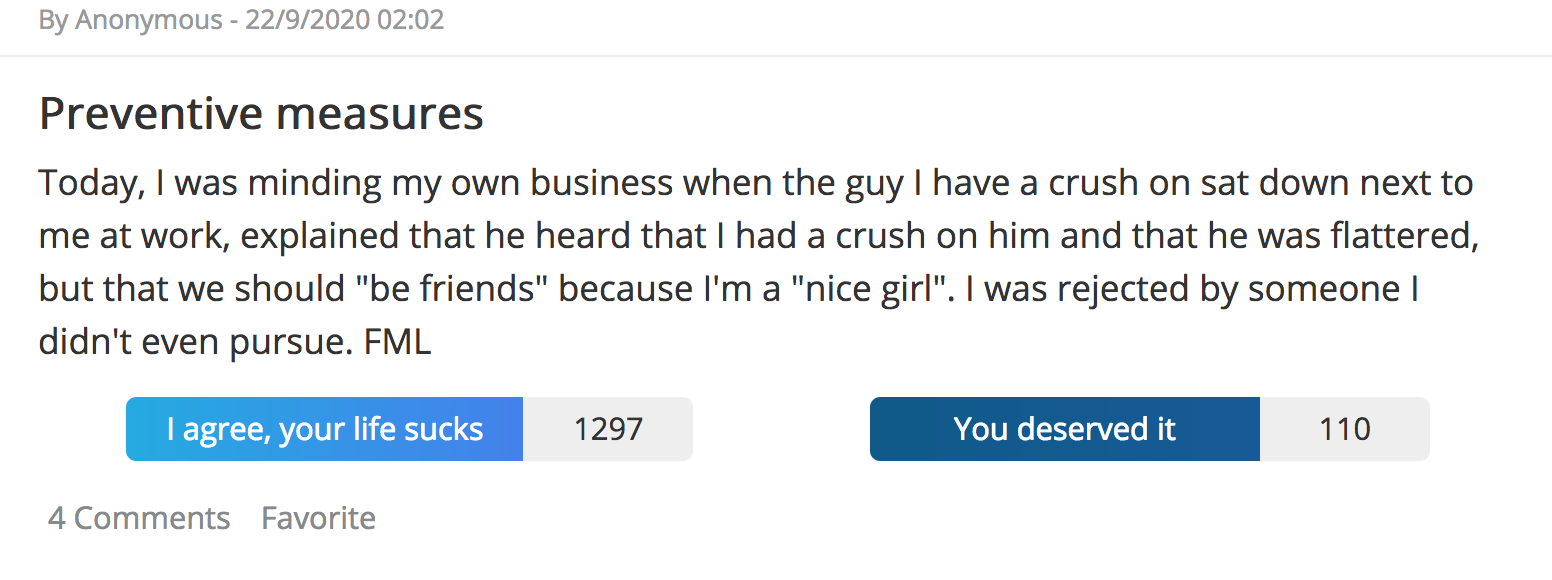
Task: Mark the post as Favorite
Action: [x=318, y=518]
